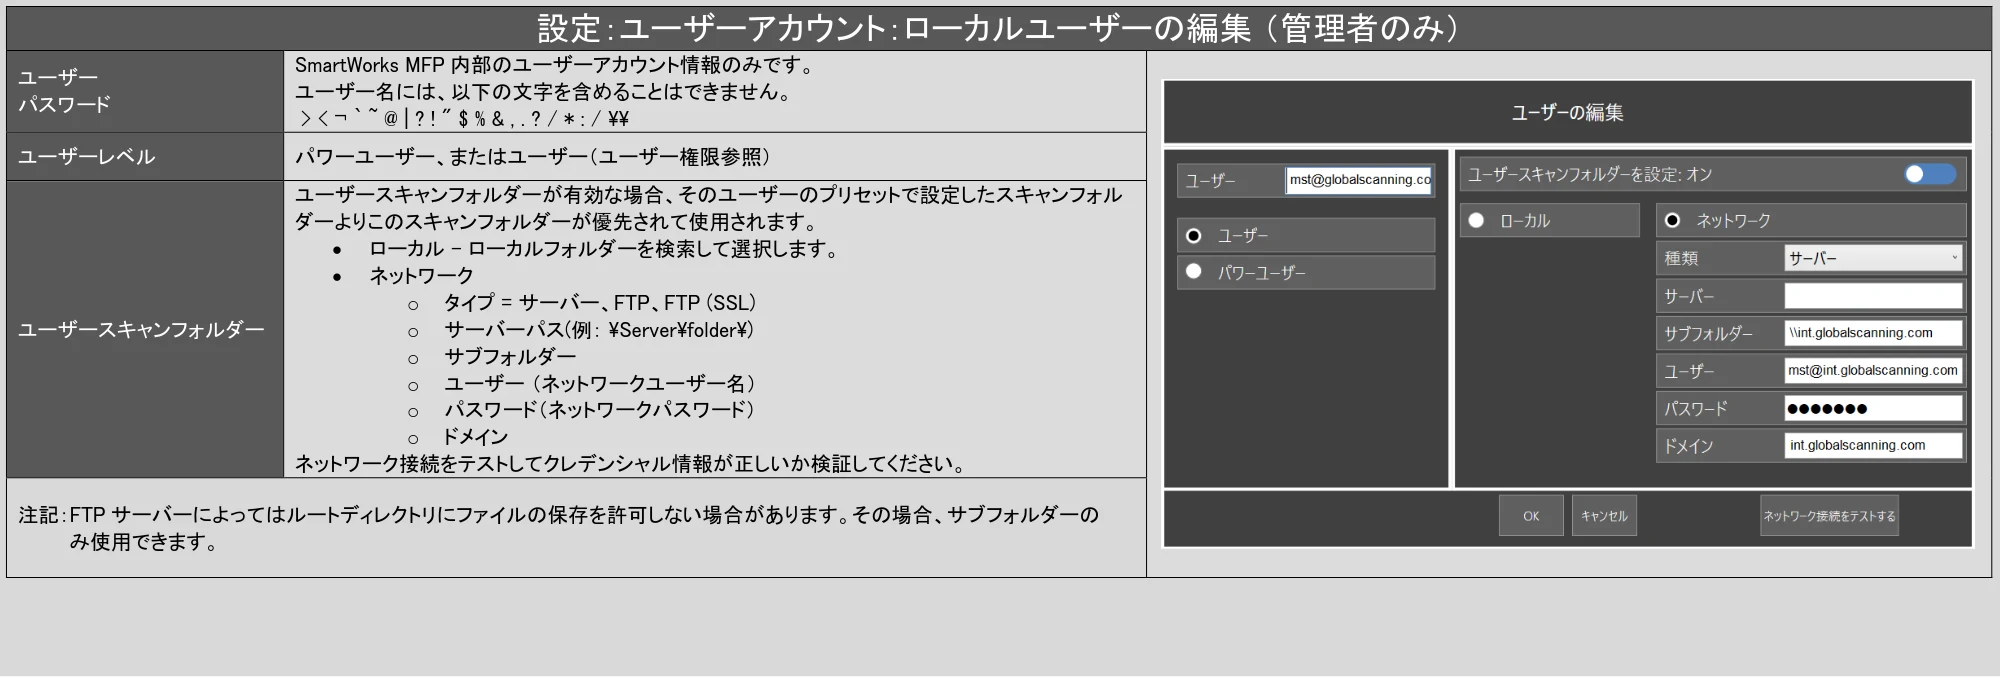Screen dimensions: 2000x677
Task: Open the 種類 dropdown showing サーバー
Action: point(1873,258)
